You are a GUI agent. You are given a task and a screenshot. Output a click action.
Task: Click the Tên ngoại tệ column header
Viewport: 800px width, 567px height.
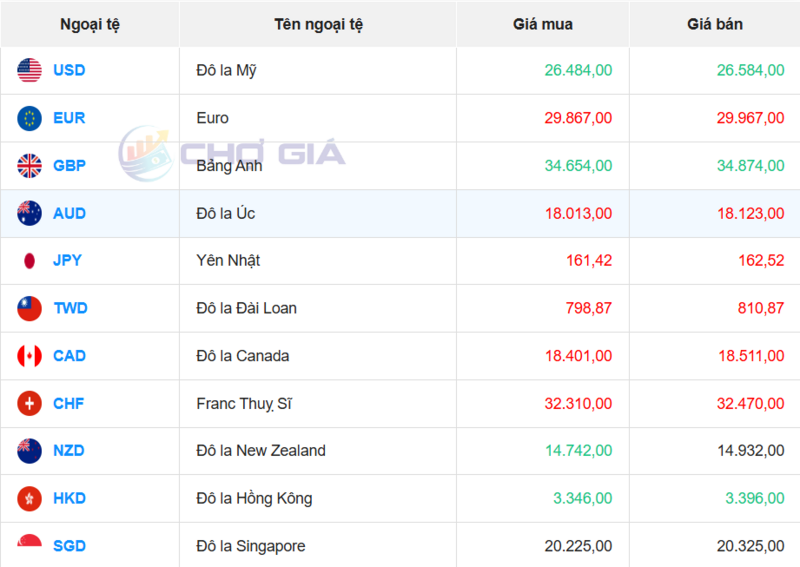pyautogui.click(x=318, y=24)
